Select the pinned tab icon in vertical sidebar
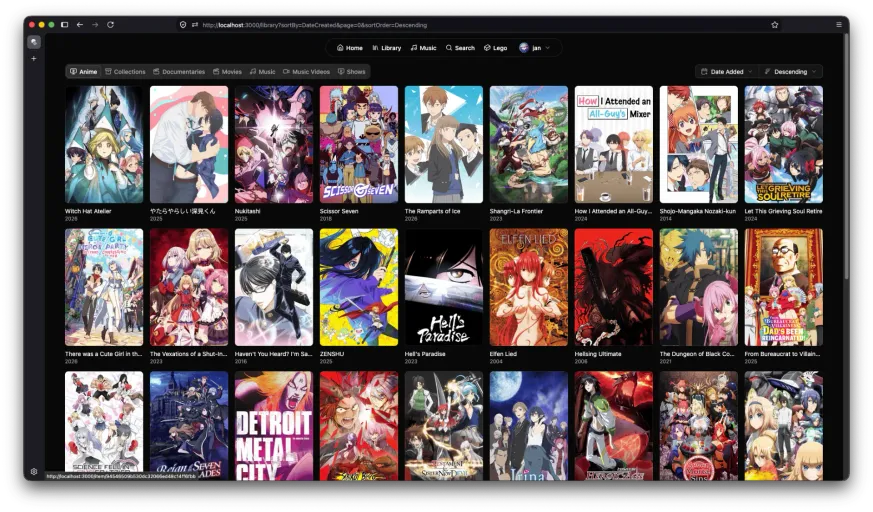This screenshot has height=512, width=873. (x=34, y=42)
